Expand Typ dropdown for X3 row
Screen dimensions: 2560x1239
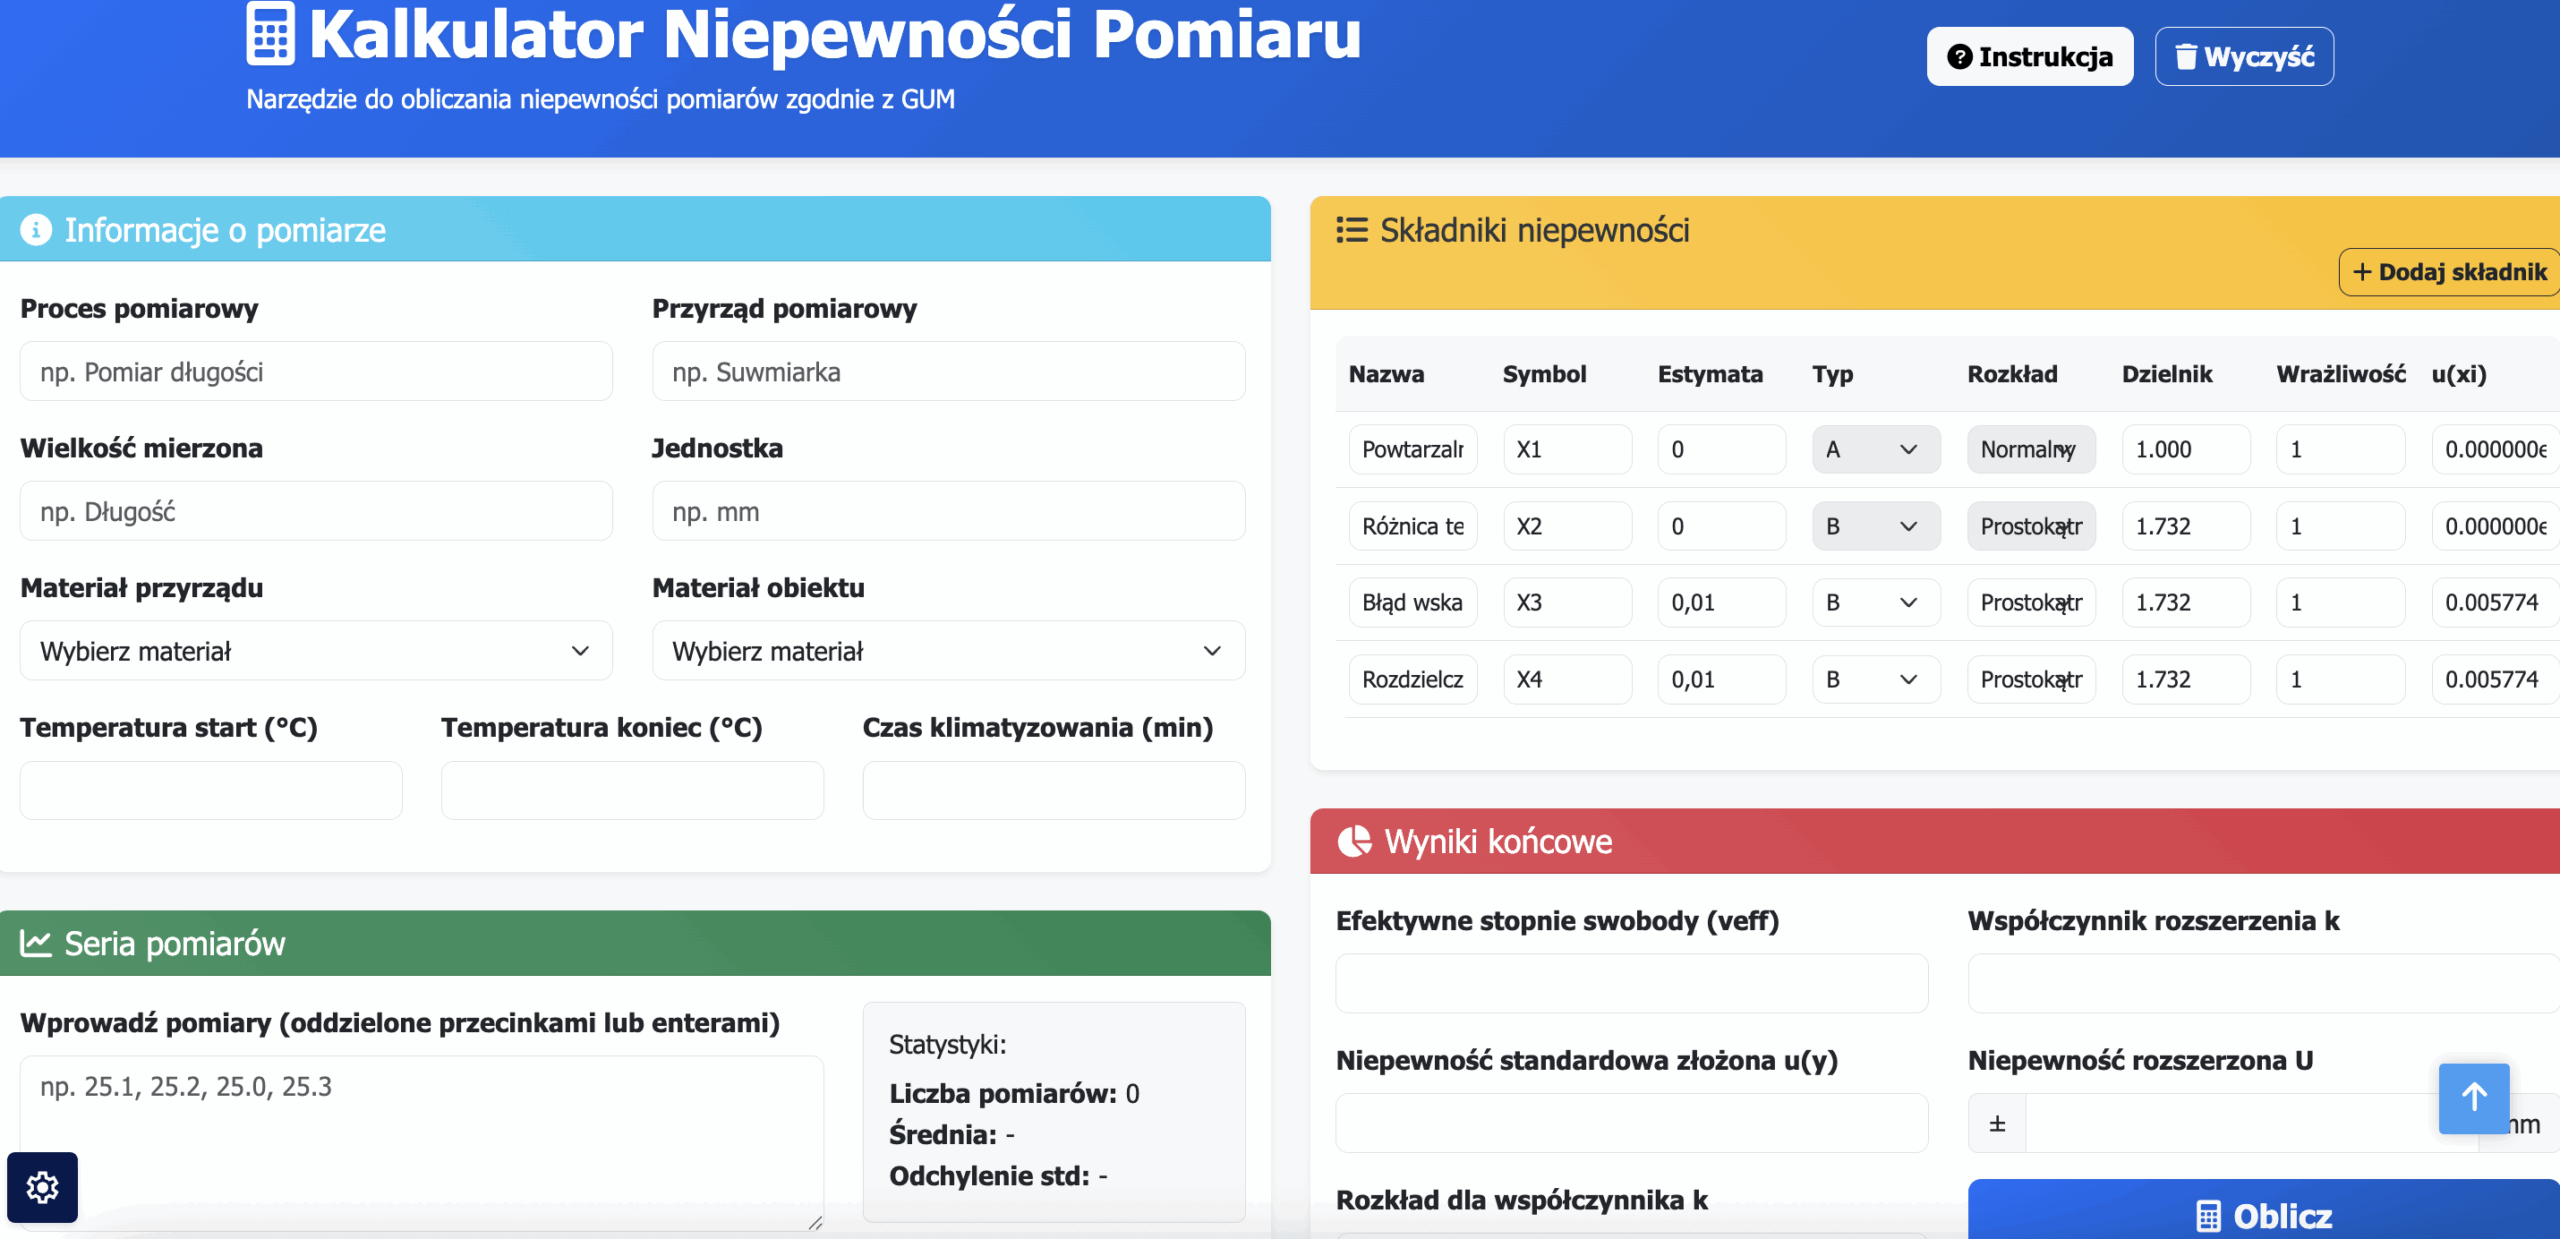(1875, 603)
